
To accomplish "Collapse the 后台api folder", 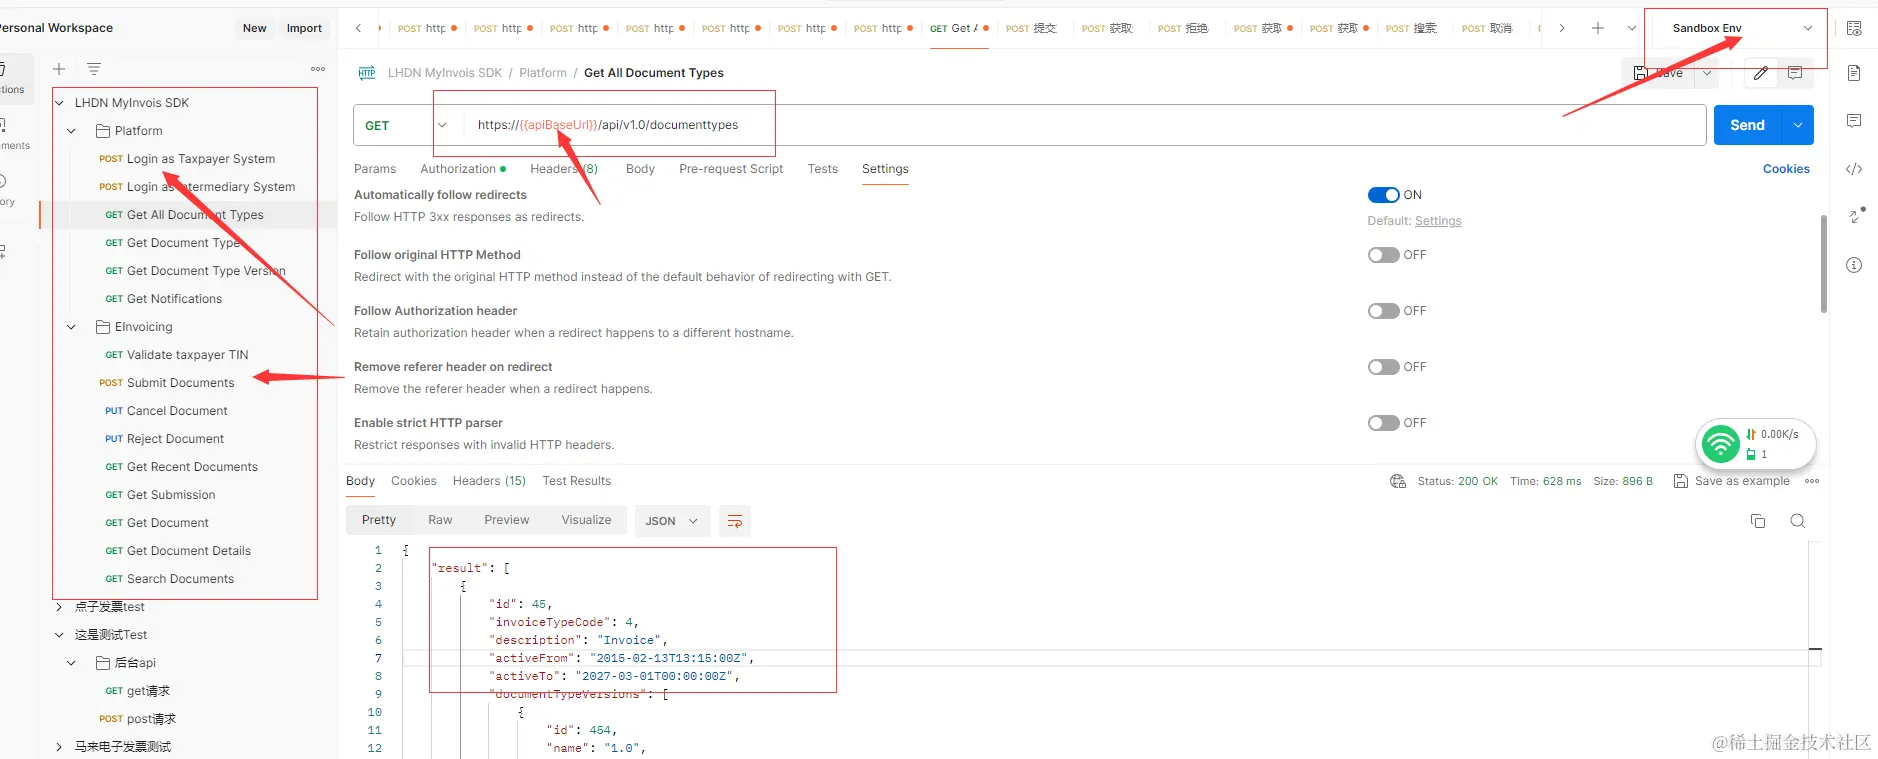I will point(71,663).
